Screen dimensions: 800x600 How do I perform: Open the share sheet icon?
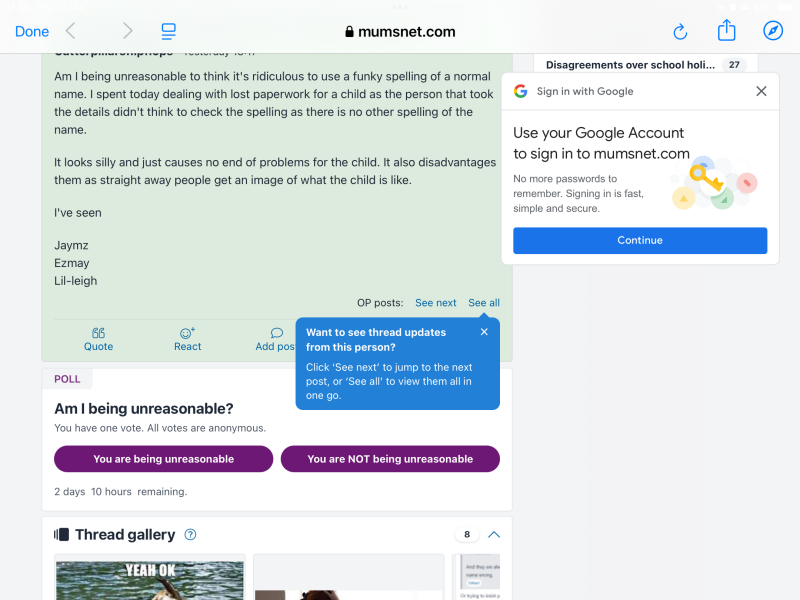pyautogui.click(x=726, y=31)
